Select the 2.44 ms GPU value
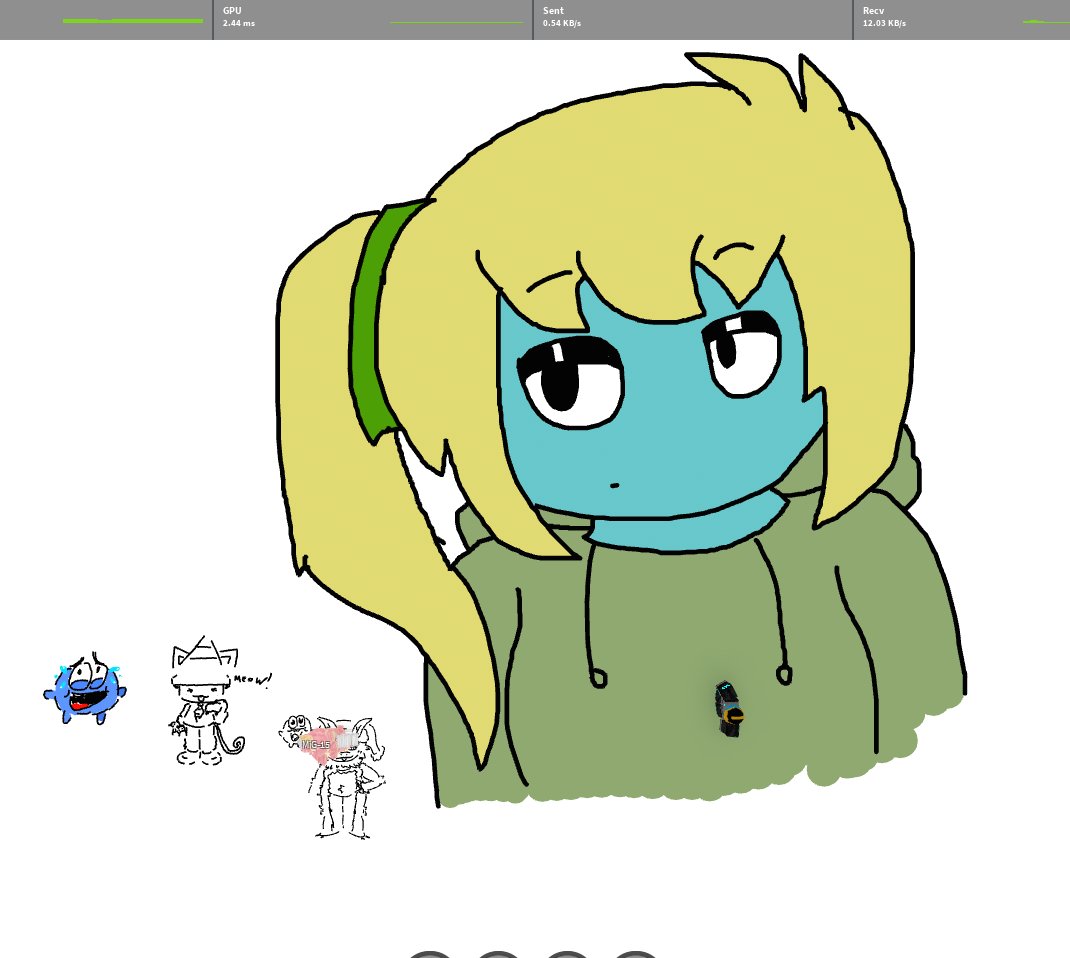Image resolution: width=1070 pixels, height=958 pixels. coord(239,23)
